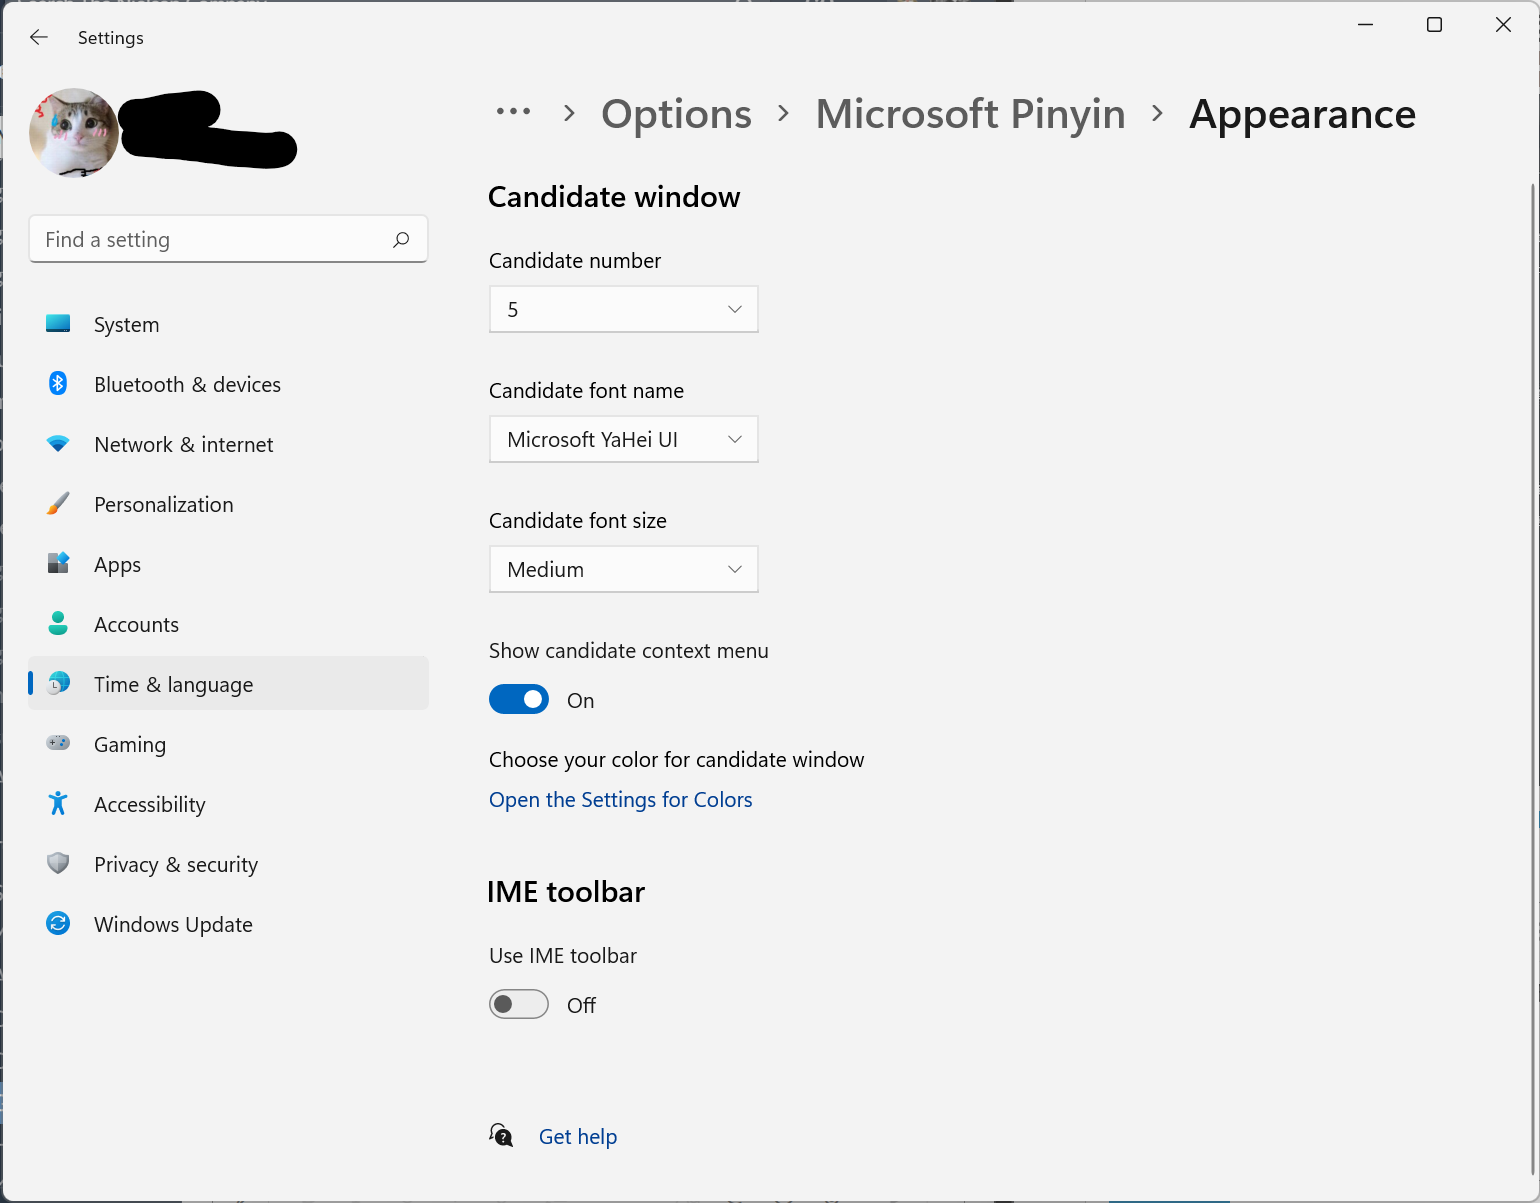Open the Settings for Colors link
Screen dimensions: 1540x1203
pos(620,800)
